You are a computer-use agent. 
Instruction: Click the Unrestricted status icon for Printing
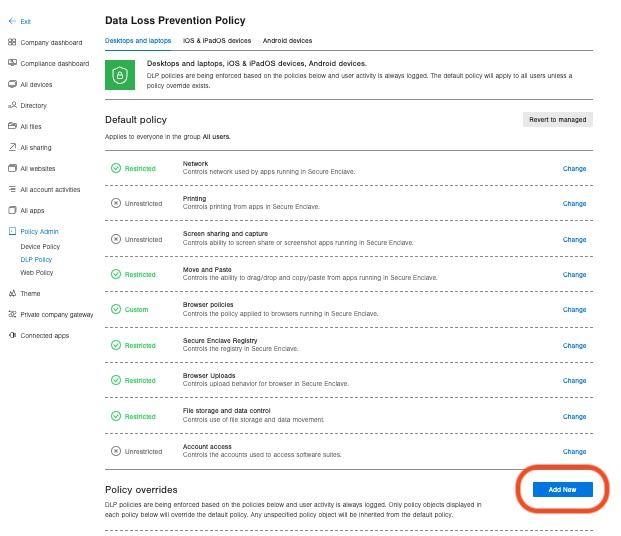point(116,203)
